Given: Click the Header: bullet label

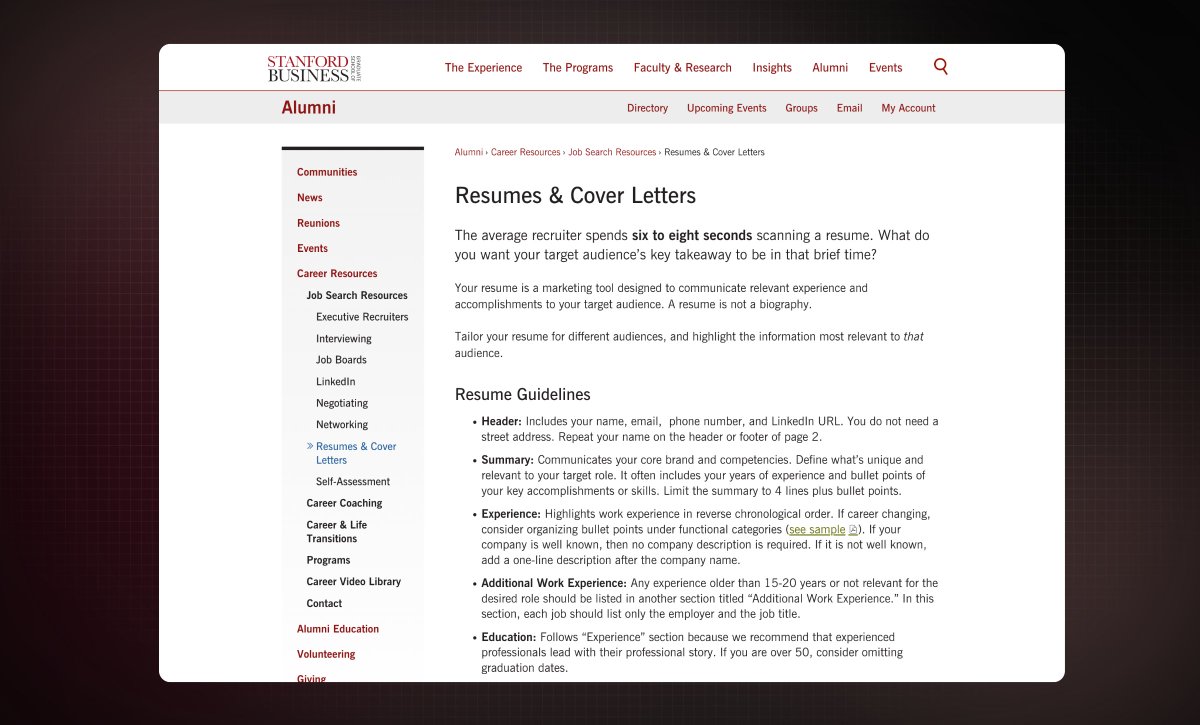Looking at the screenshot, I should click(x=501, y=422).
